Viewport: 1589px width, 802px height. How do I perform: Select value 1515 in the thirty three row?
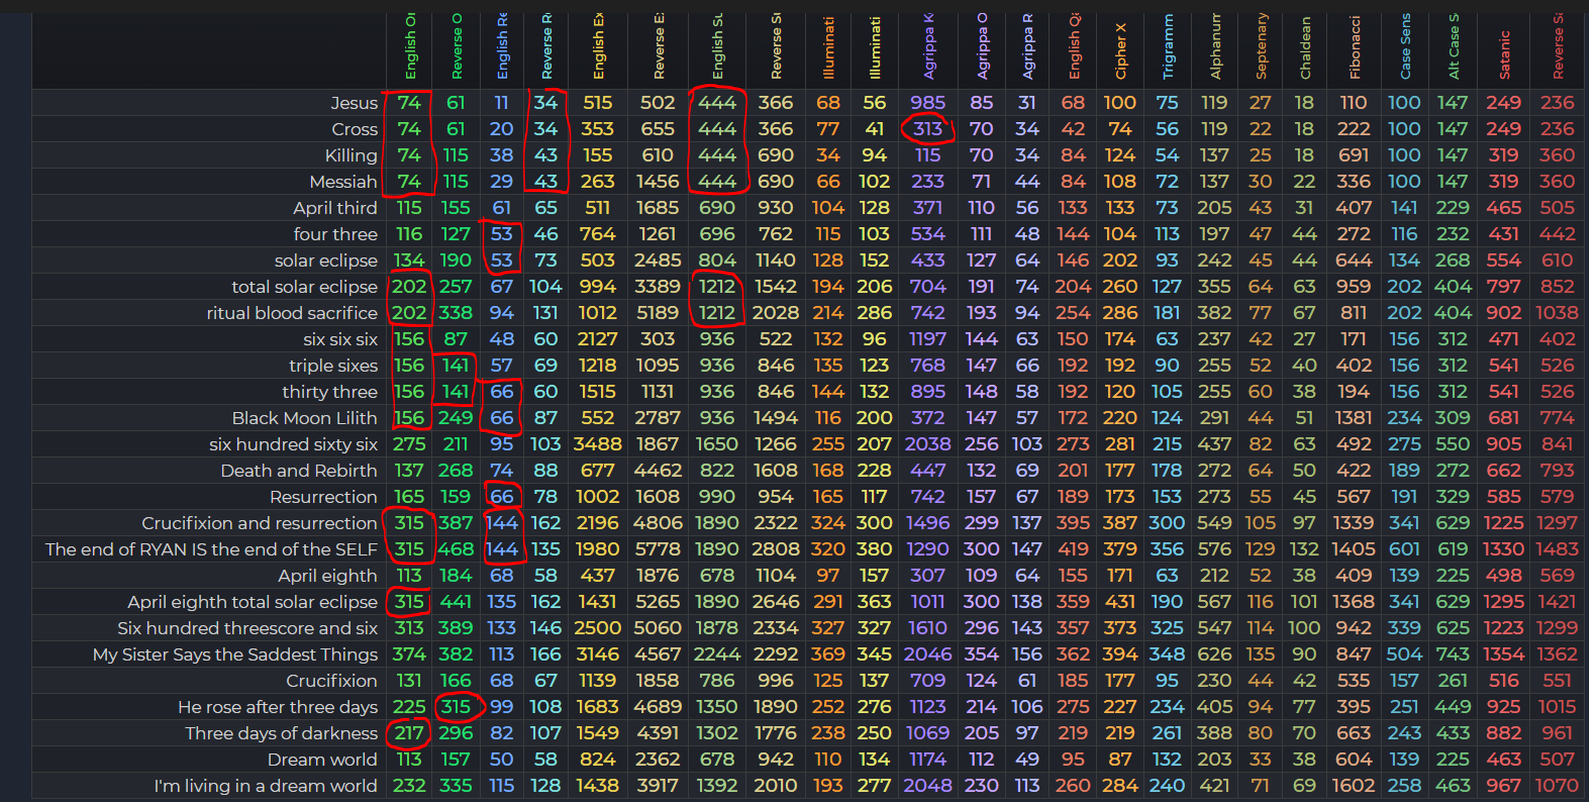click(598, 392)
